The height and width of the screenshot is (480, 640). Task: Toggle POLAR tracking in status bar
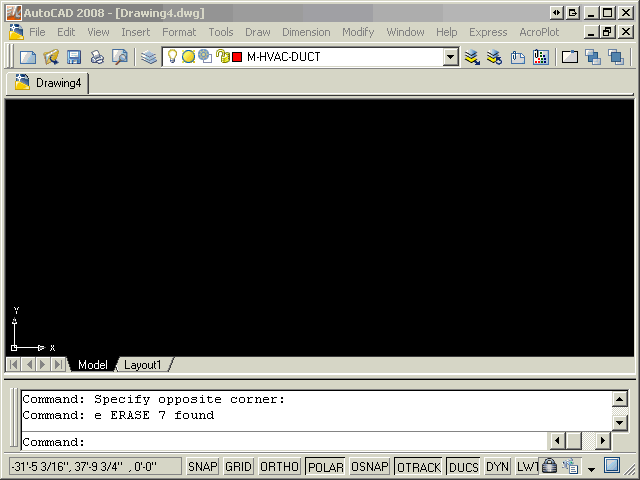tap(326, 466)
